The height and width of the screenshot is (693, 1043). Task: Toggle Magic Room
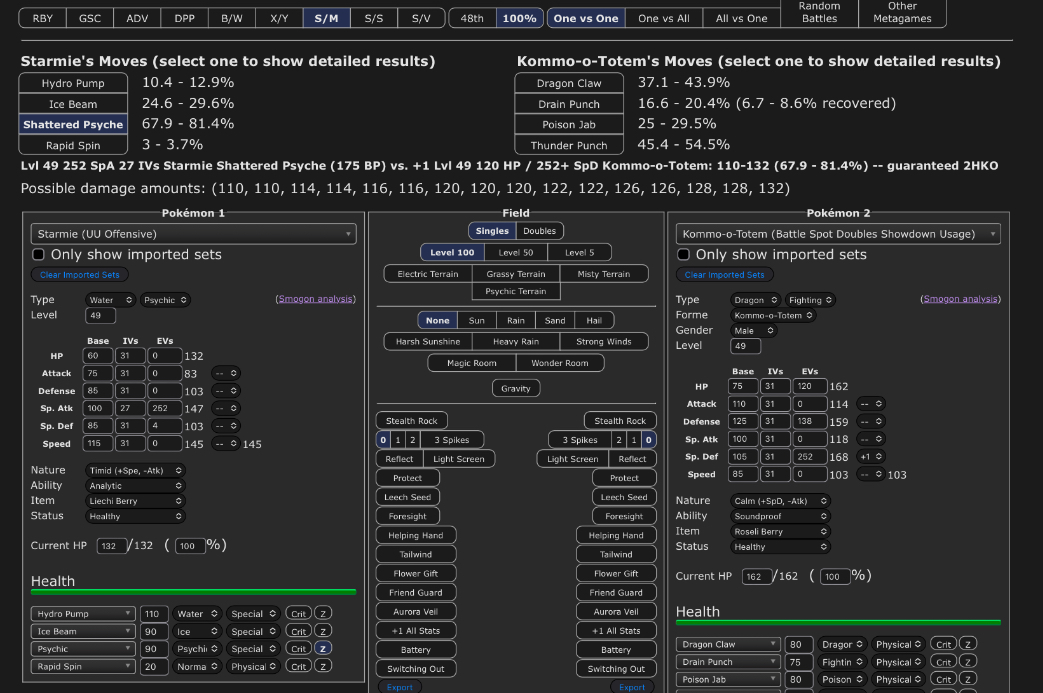(472, 362)
